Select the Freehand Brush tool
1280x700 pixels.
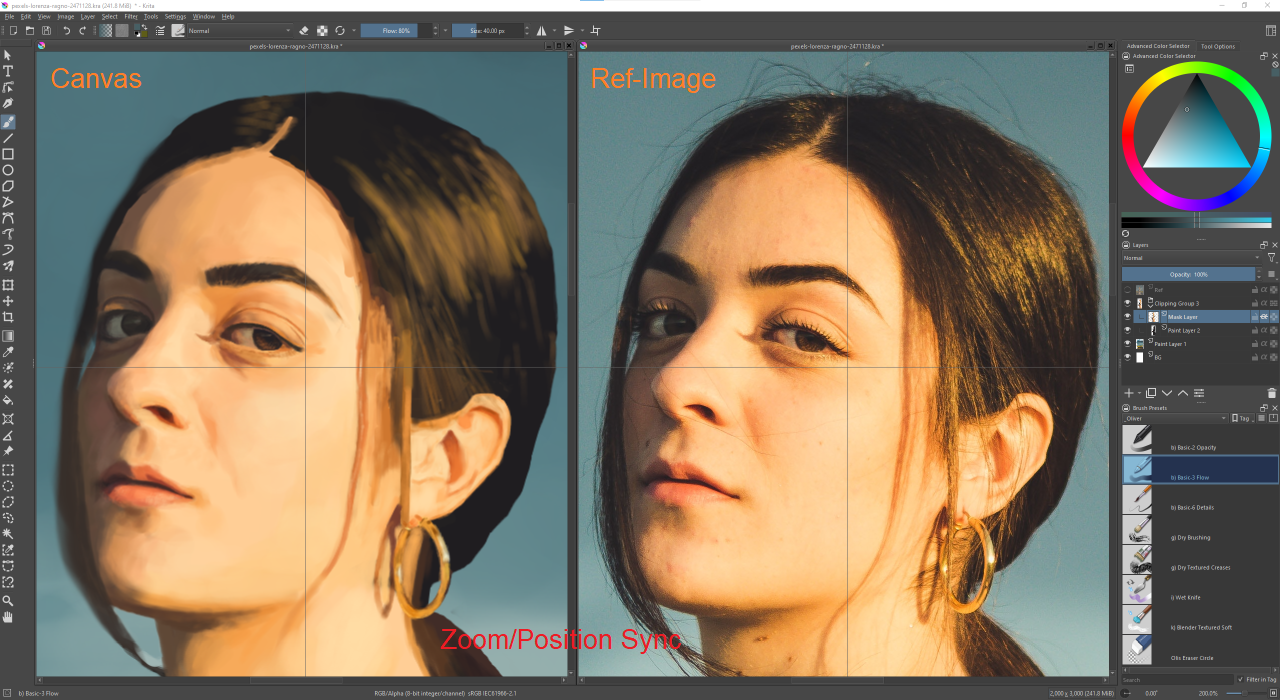click(8, 121)
